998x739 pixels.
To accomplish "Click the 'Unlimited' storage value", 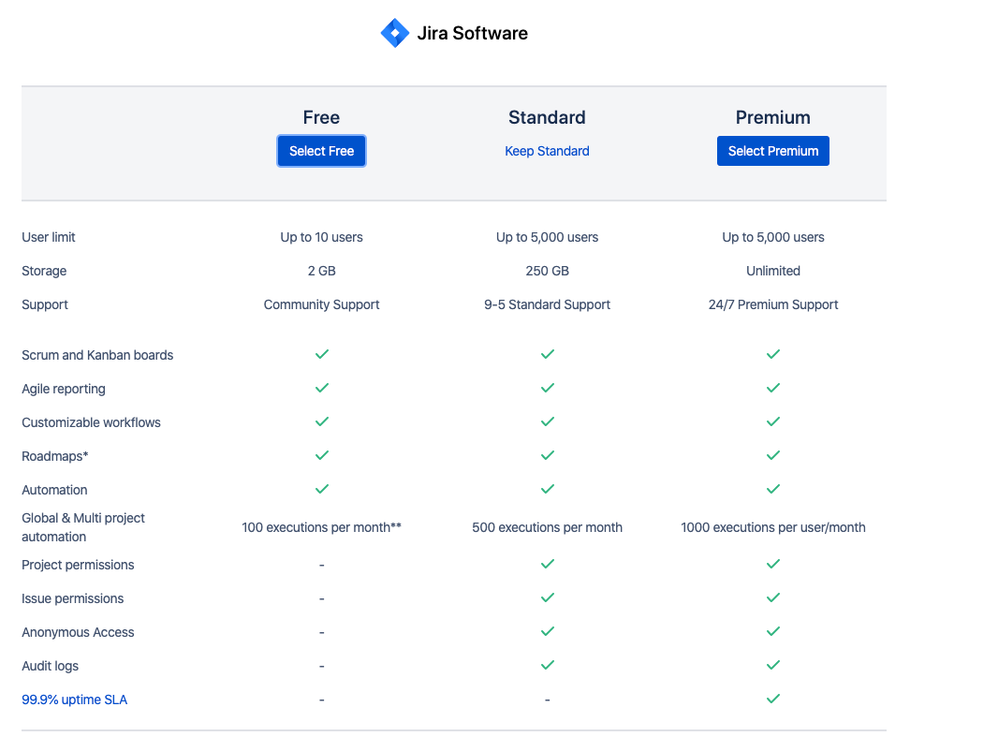I will [x=773, y=271].
